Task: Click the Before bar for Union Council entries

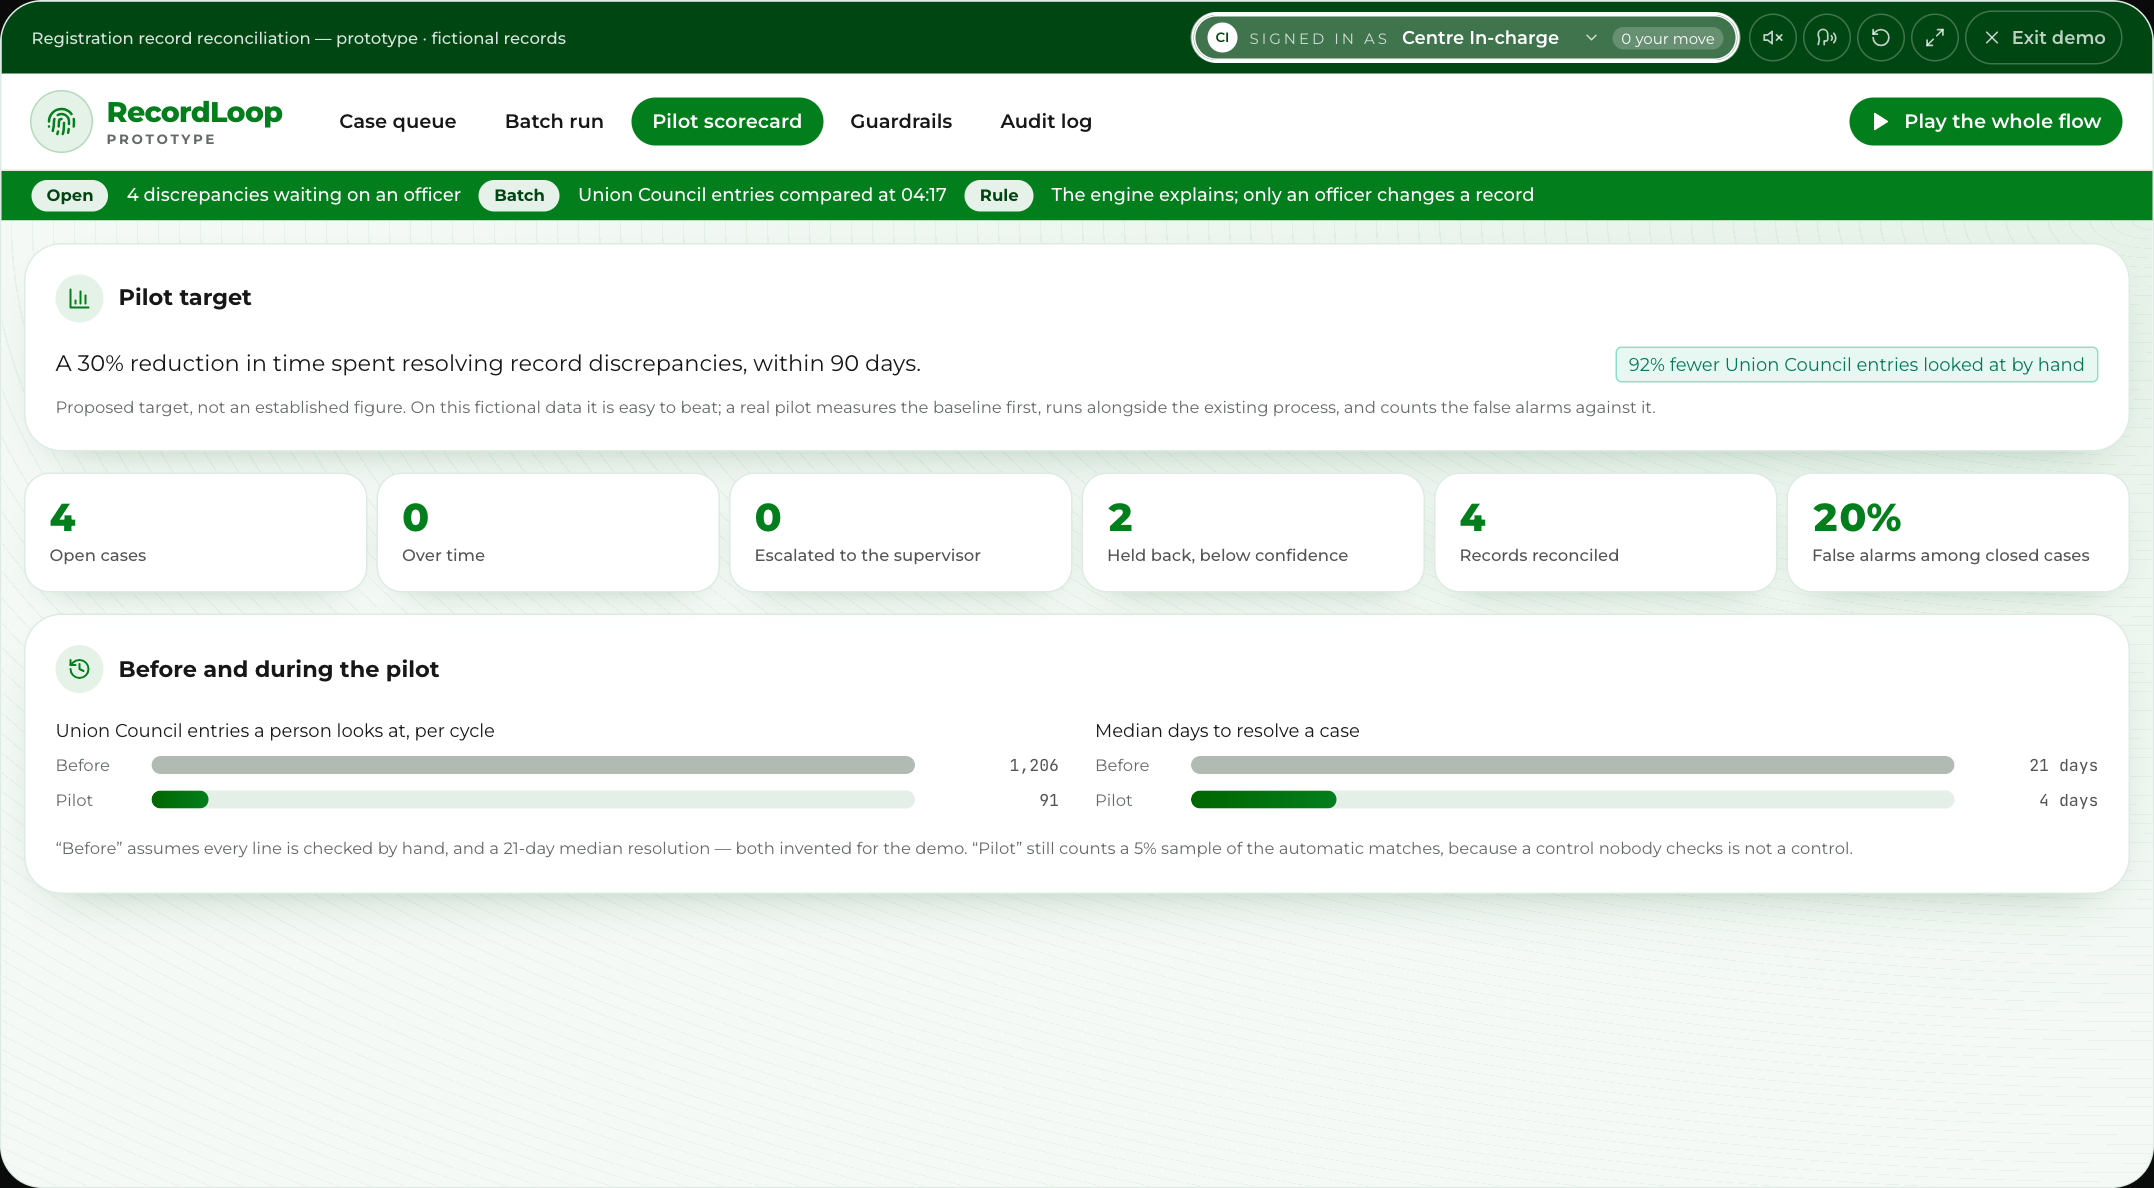Action: coord(533,765)
